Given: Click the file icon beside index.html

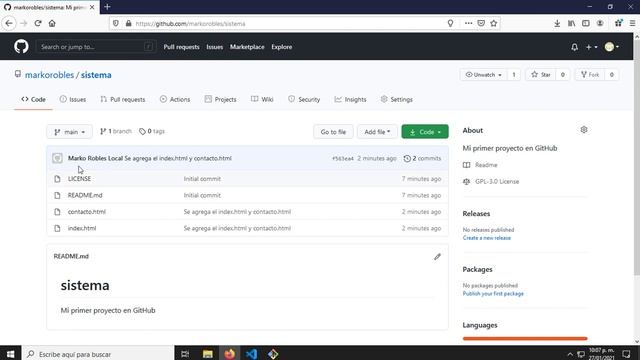Looking at the screenshot, I should coord(57,228).
